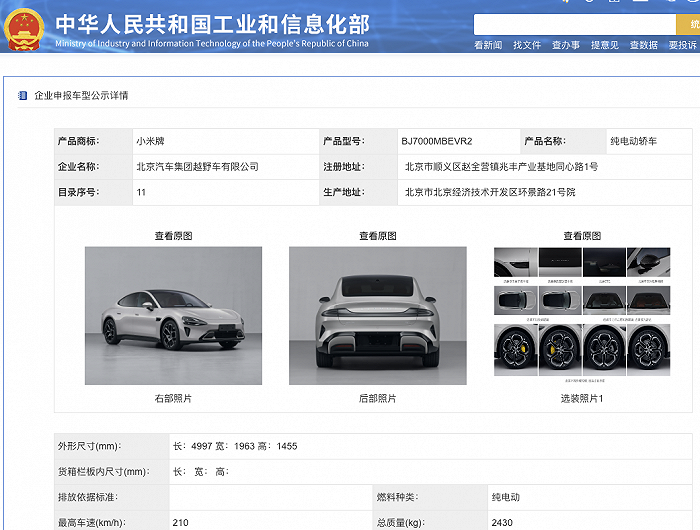Select company name 北京汽车集团越野车有限公司

pos(197,167)
